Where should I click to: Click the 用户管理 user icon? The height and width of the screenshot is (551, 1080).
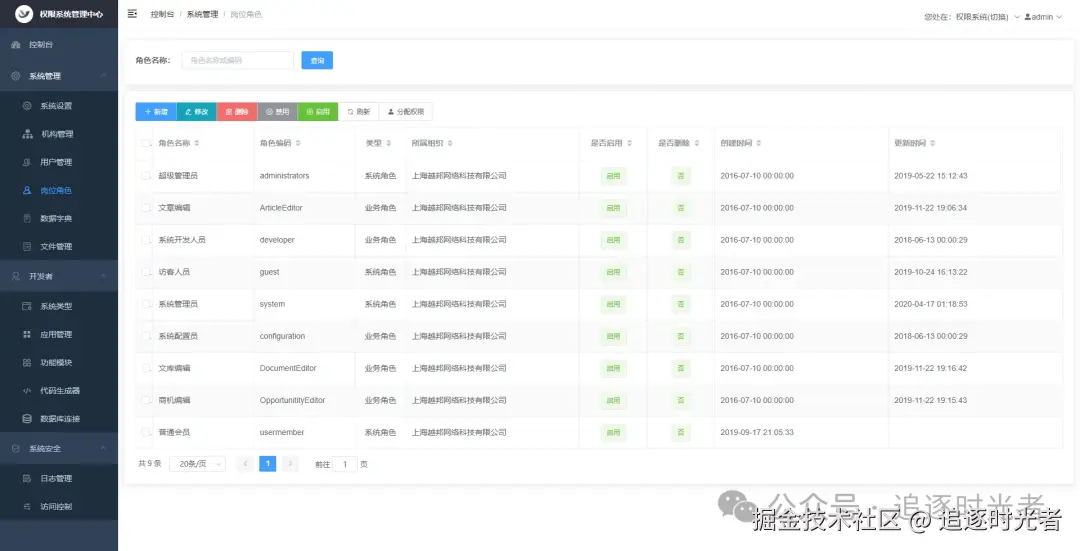click(x=27, y=163)
